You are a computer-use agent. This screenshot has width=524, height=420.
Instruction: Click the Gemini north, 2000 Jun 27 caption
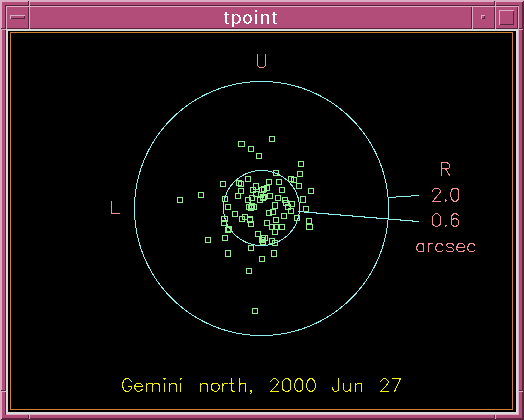click(261, 386)
